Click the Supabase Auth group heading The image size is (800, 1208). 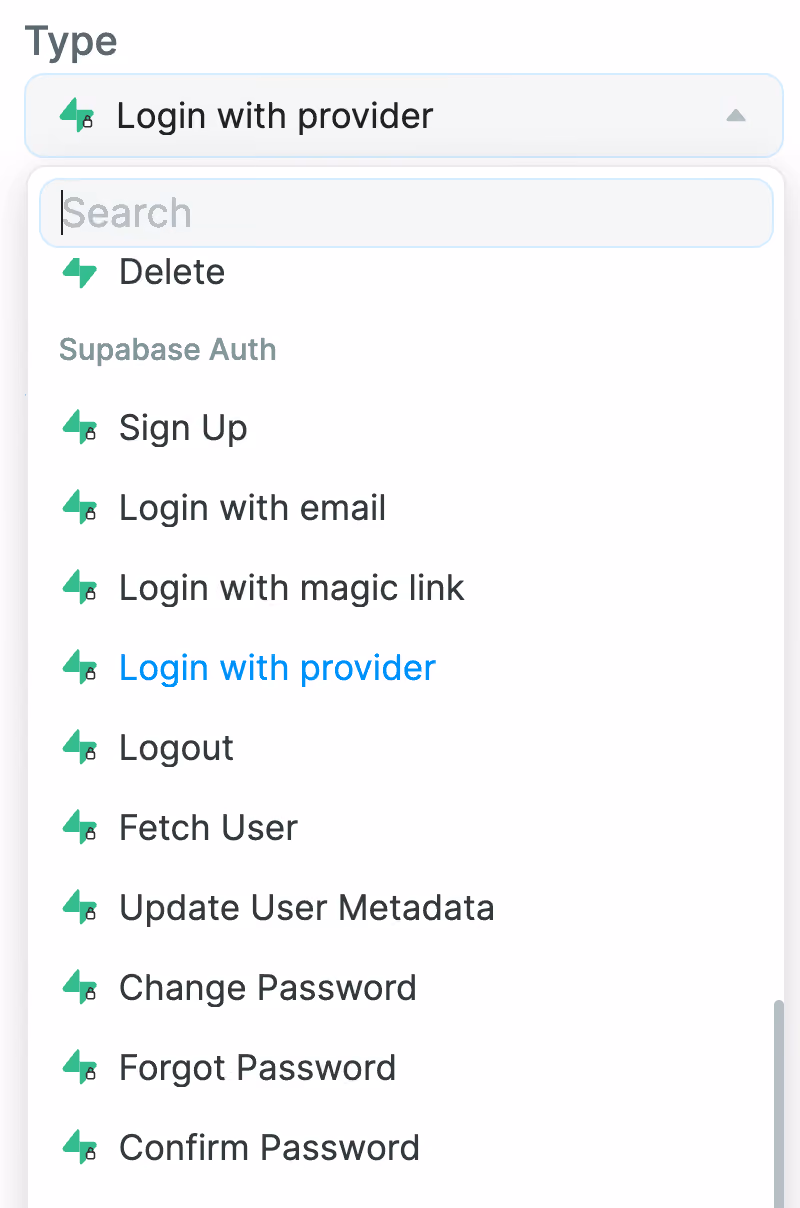[x=167, y=350]
